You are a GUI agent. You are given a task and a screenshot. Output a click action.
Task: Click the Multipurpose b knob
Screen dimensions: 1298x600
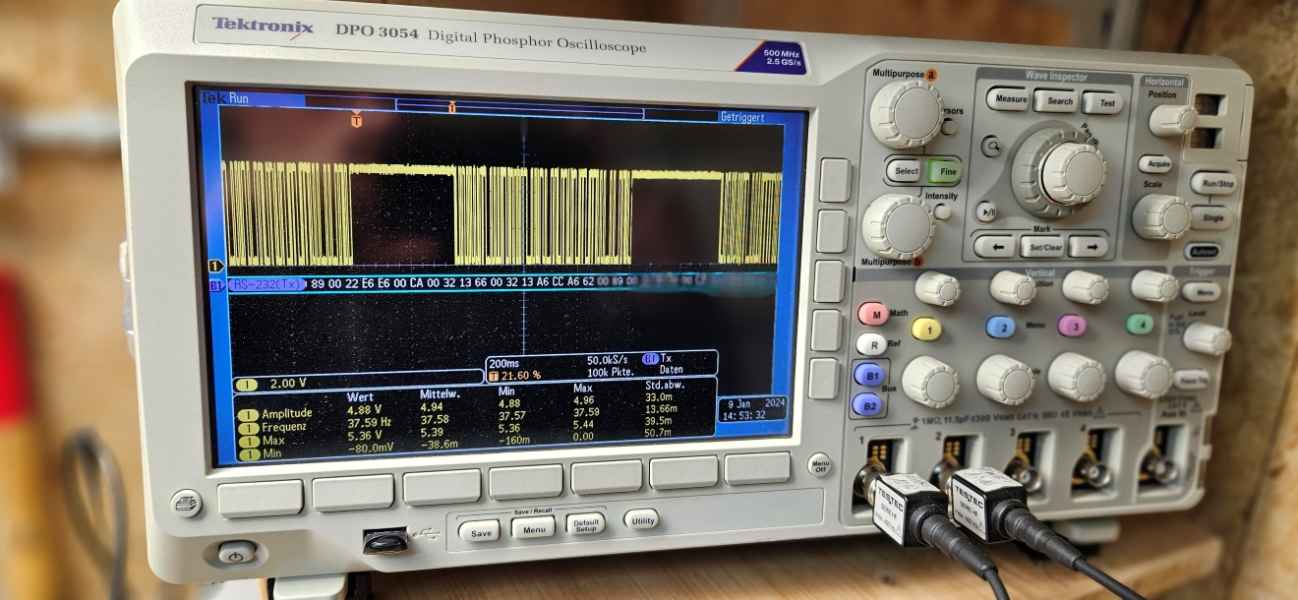point(898,225)
